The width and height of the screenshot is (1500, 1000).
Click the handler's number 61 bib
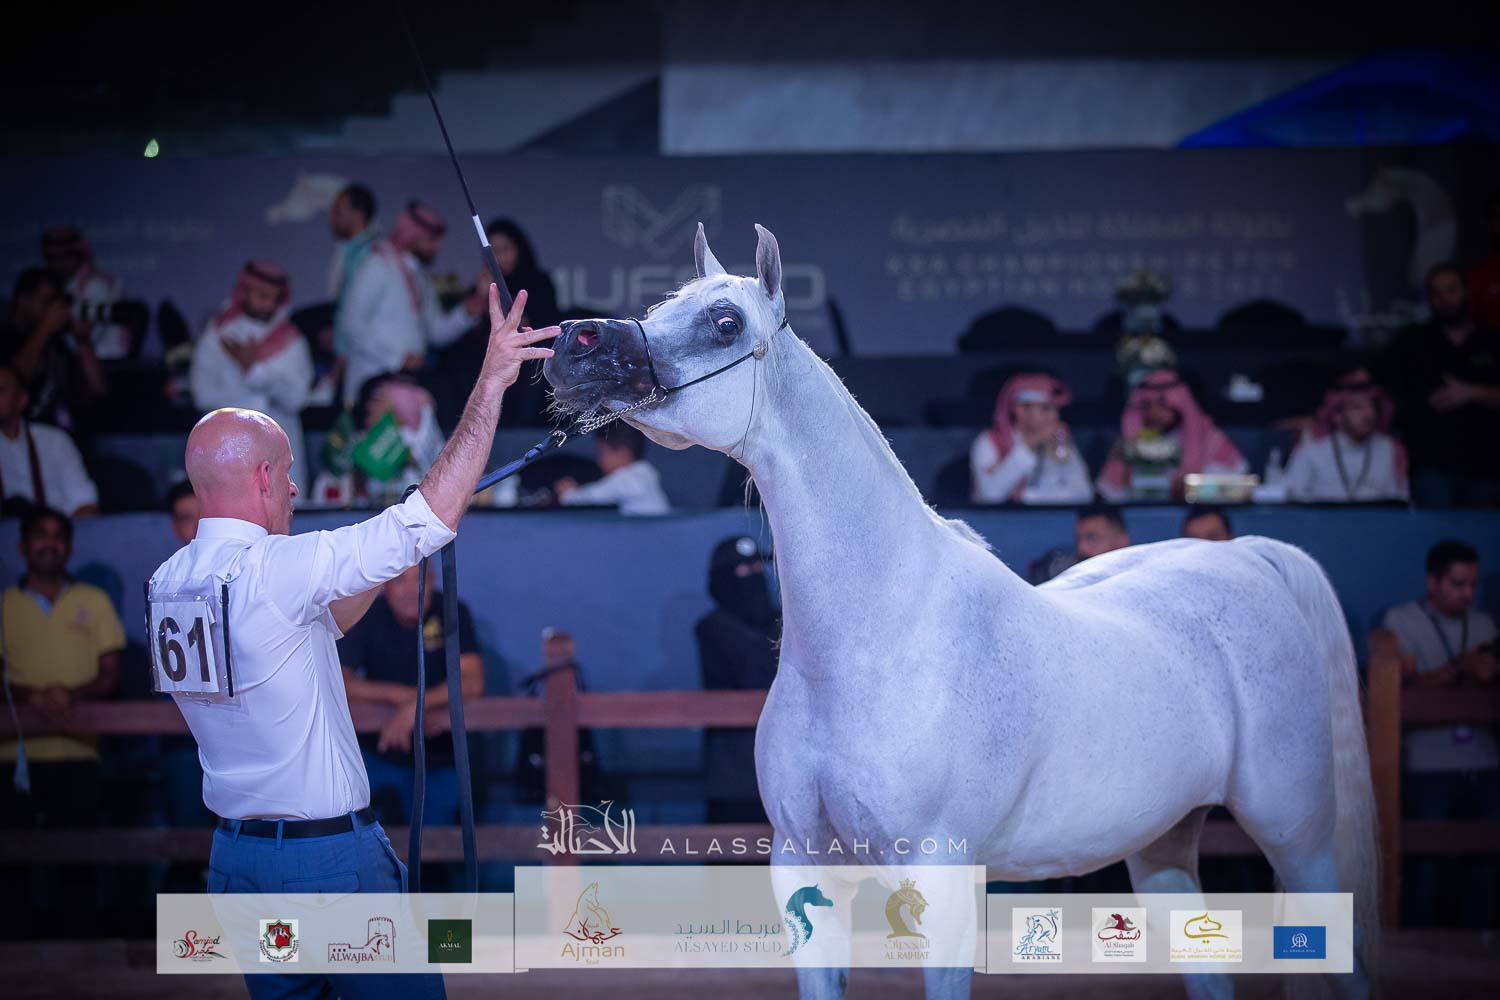point(186,647)
